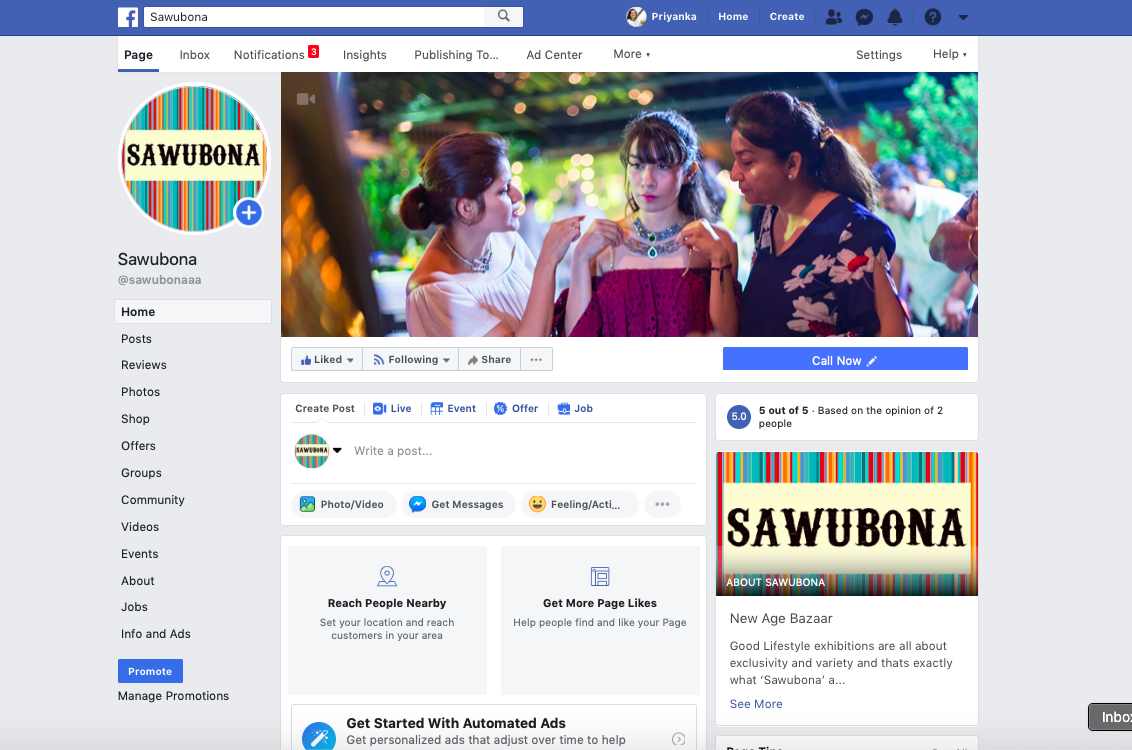Image resolution: width=1132 pixels, height=750 pixels.
Task: Expand the post-as identity selector arrow
Action: 337,450
